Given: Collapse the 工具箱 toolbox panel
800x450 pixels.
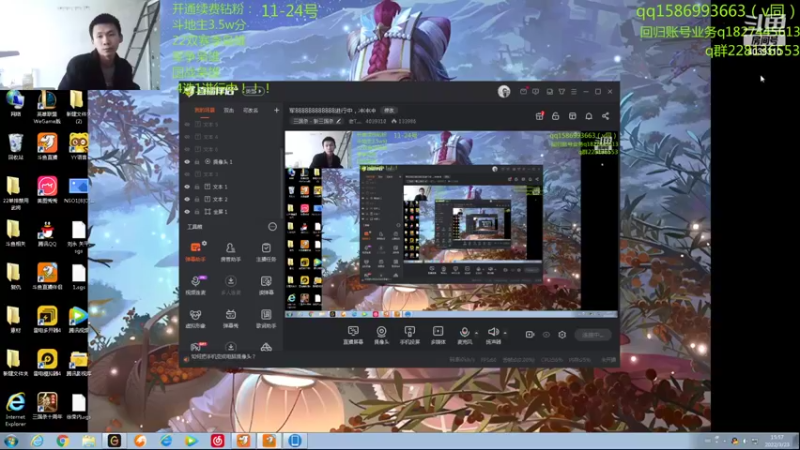Looking at the screenshot, I should point(272,227).
